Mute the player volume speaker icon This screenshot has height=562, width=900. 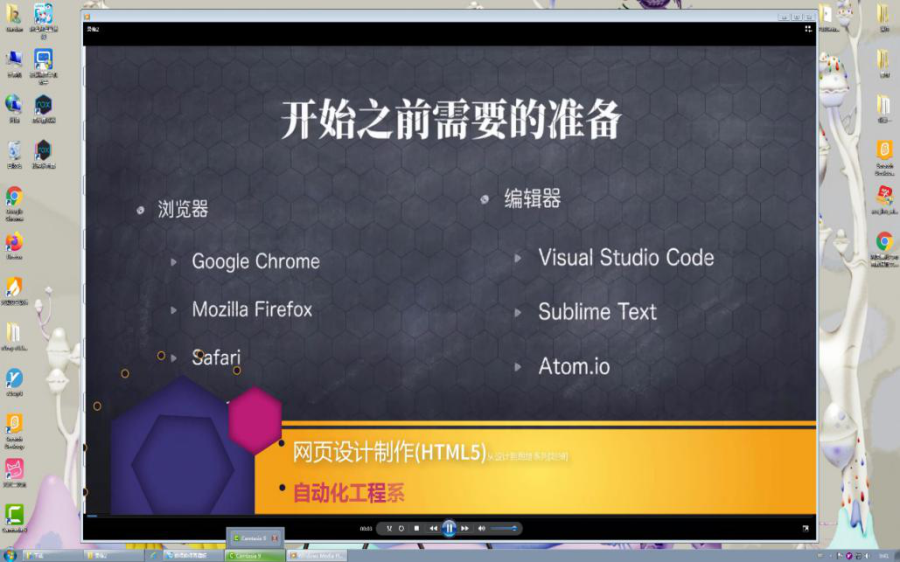[481, 528]
